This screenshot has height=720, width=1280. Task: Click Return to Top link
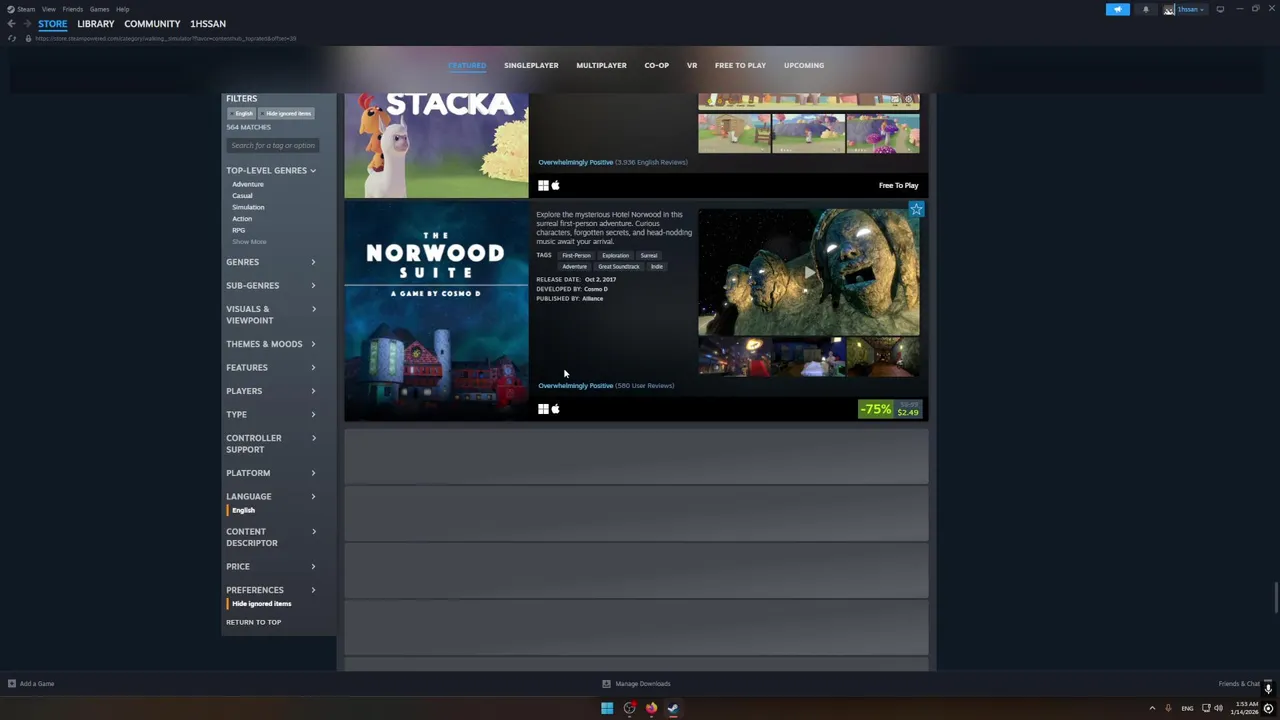253,622
